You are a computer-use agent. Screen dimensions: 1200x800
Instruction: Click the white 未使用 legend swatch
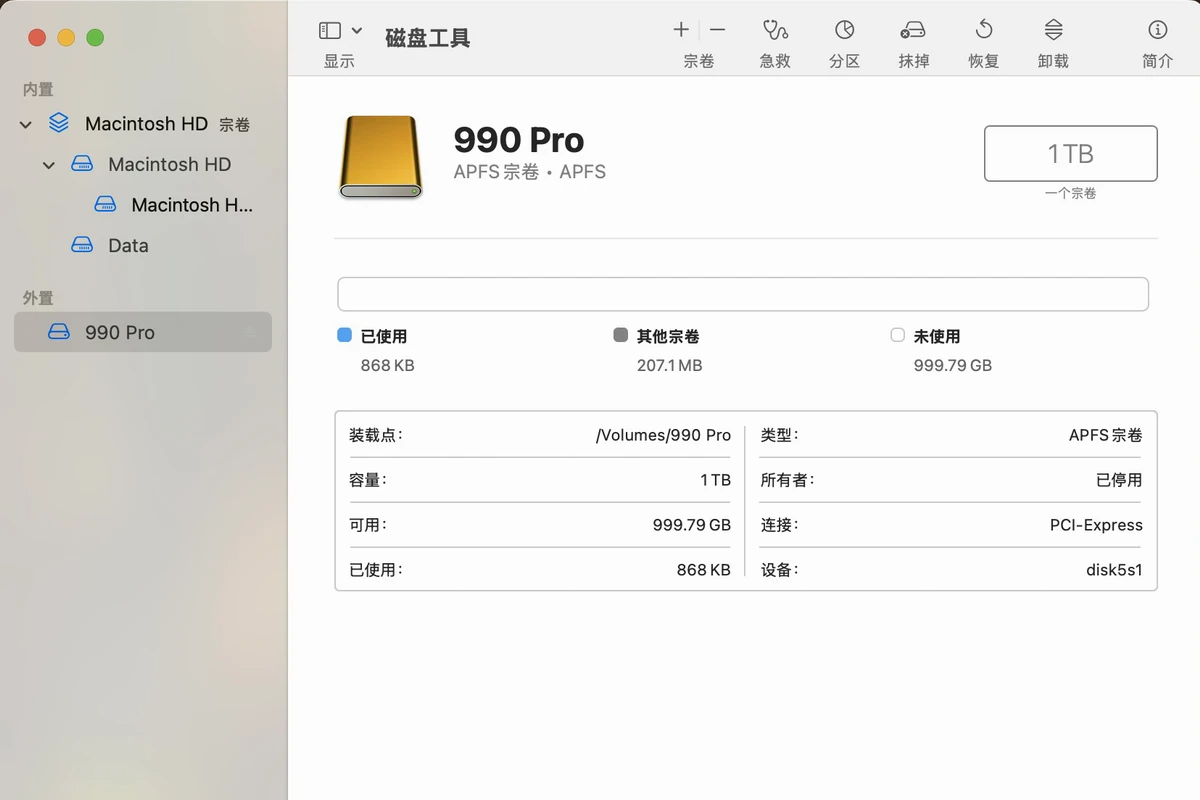pyautogui.click(x=897, y=336)
